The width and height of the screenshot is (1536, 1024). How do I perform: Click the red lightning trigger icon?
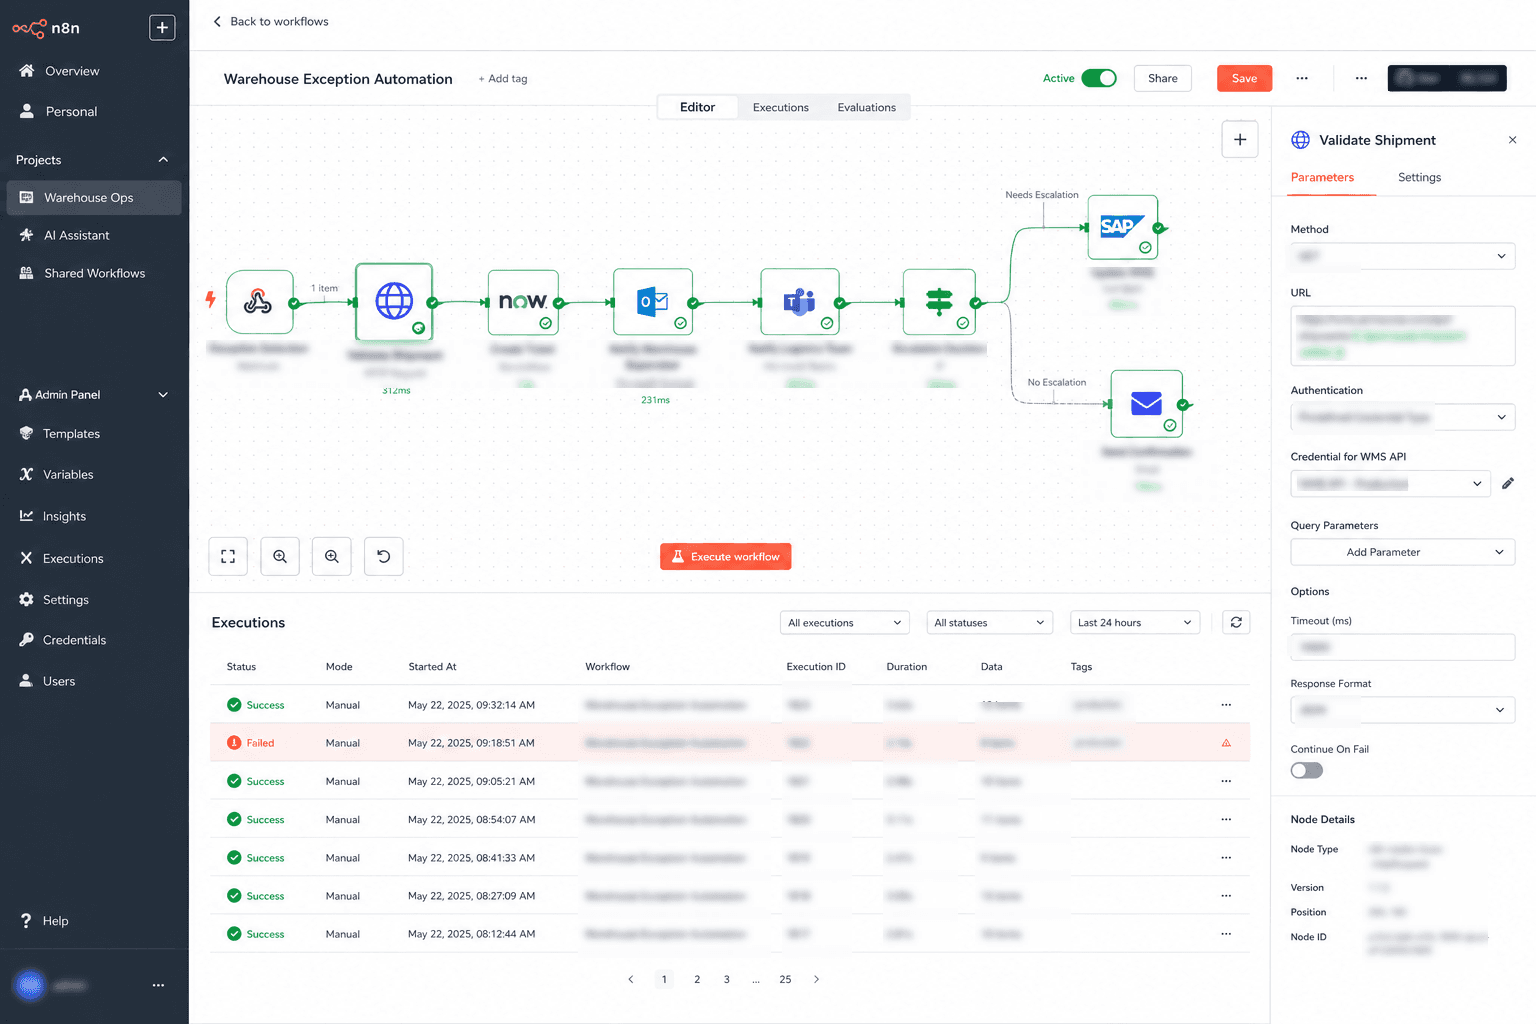tap(210, 299)
